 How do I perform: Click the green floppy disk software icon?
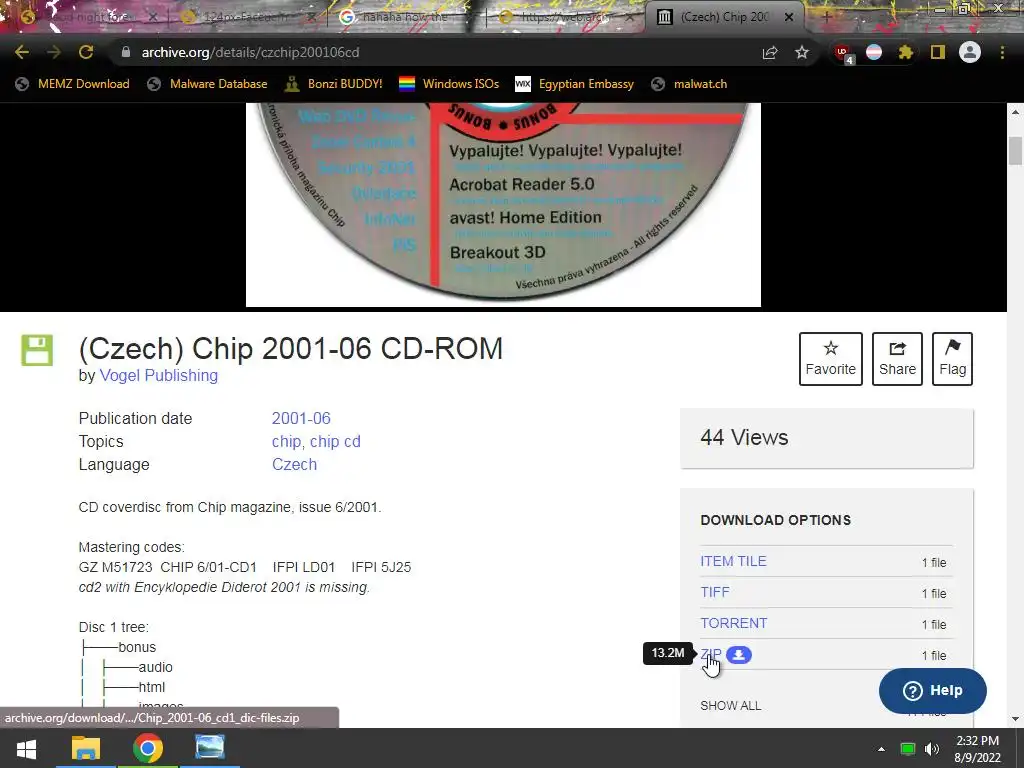pos(37,350)
